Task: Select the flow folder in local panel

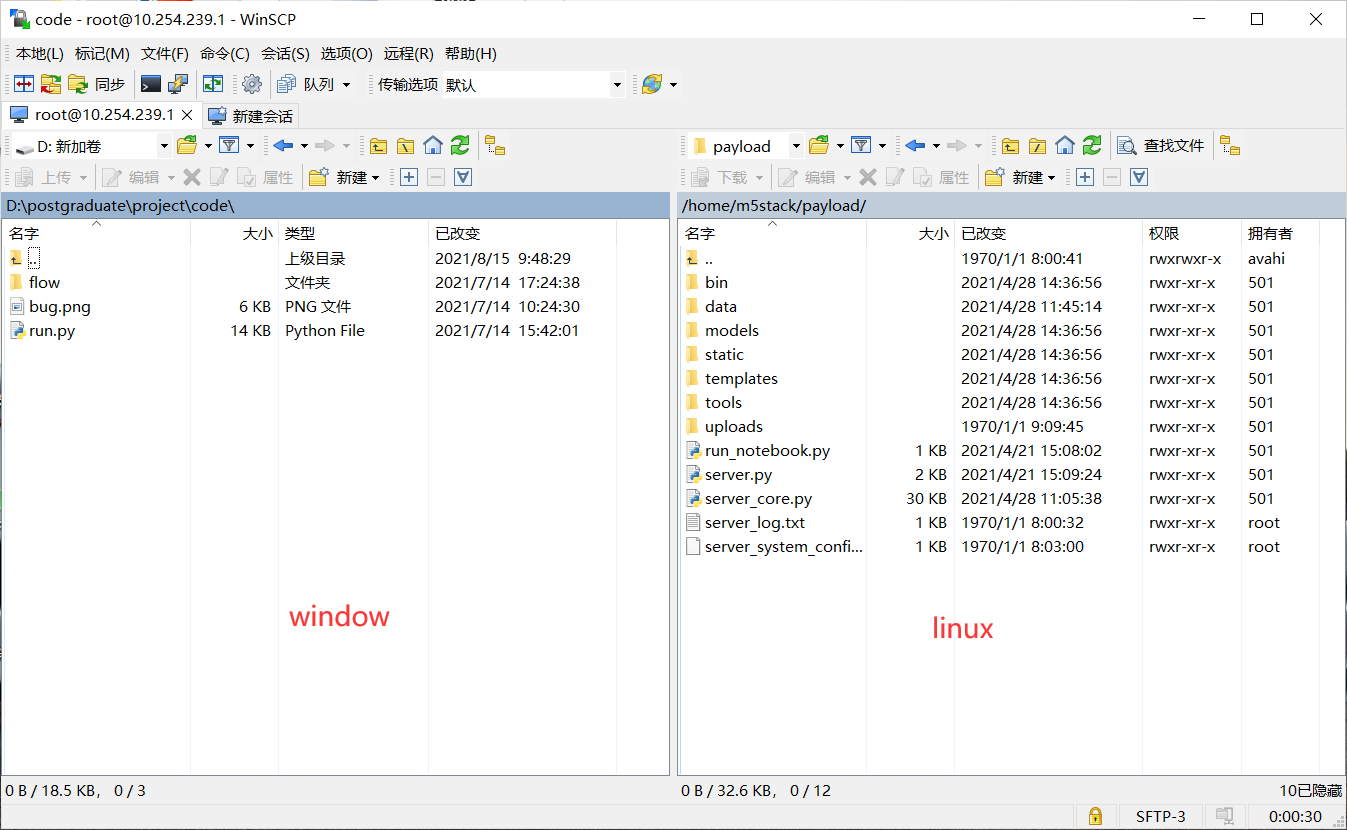Action: coord(44,283)
